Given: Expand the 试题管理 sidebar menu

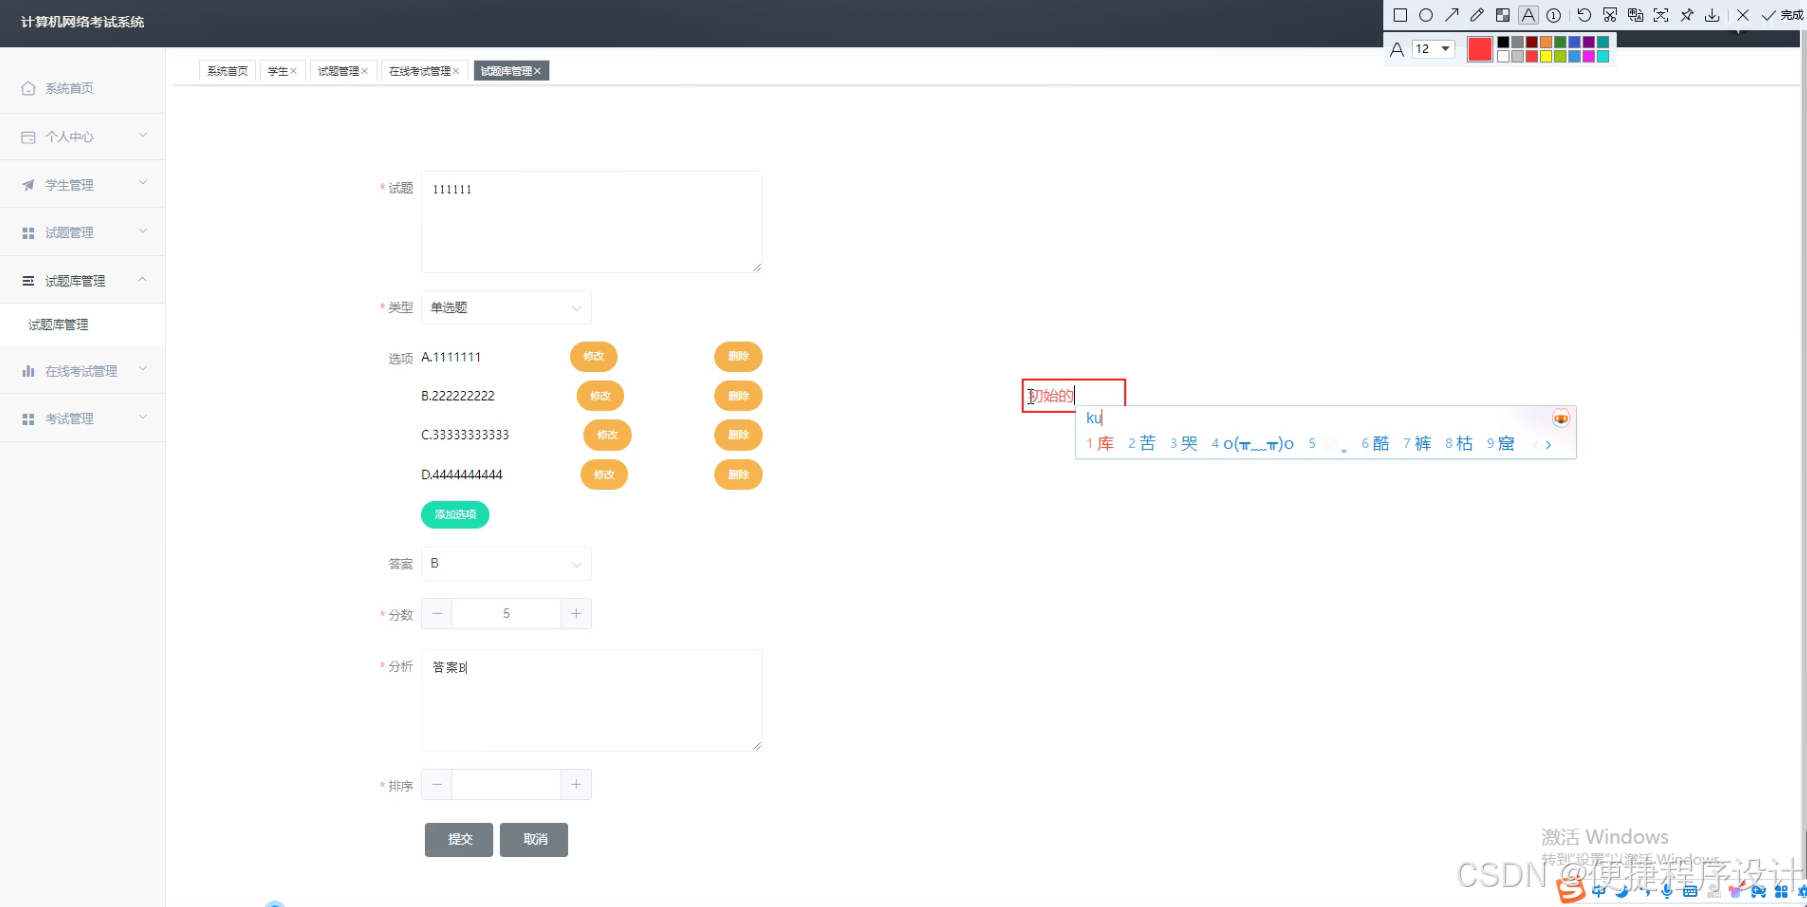Looking at the screenshot, I should coord(82,232).
